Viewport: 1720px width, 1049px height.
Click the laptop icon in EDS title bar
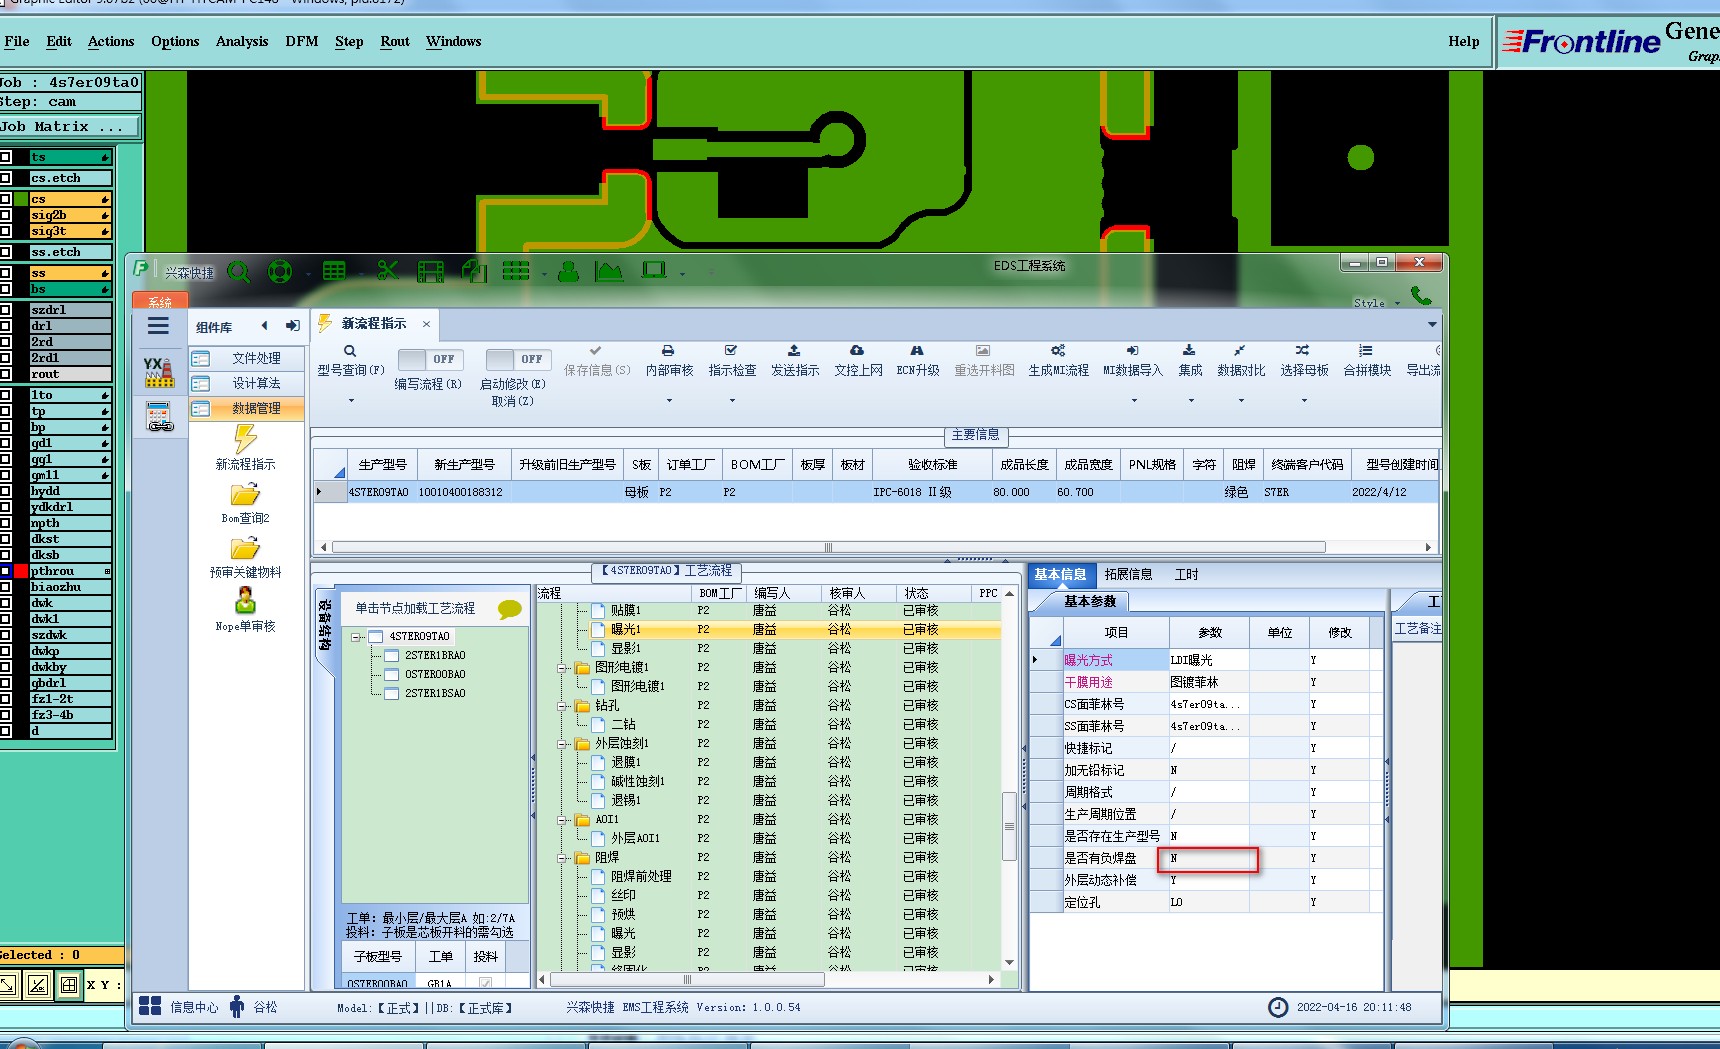coord(654,270)
